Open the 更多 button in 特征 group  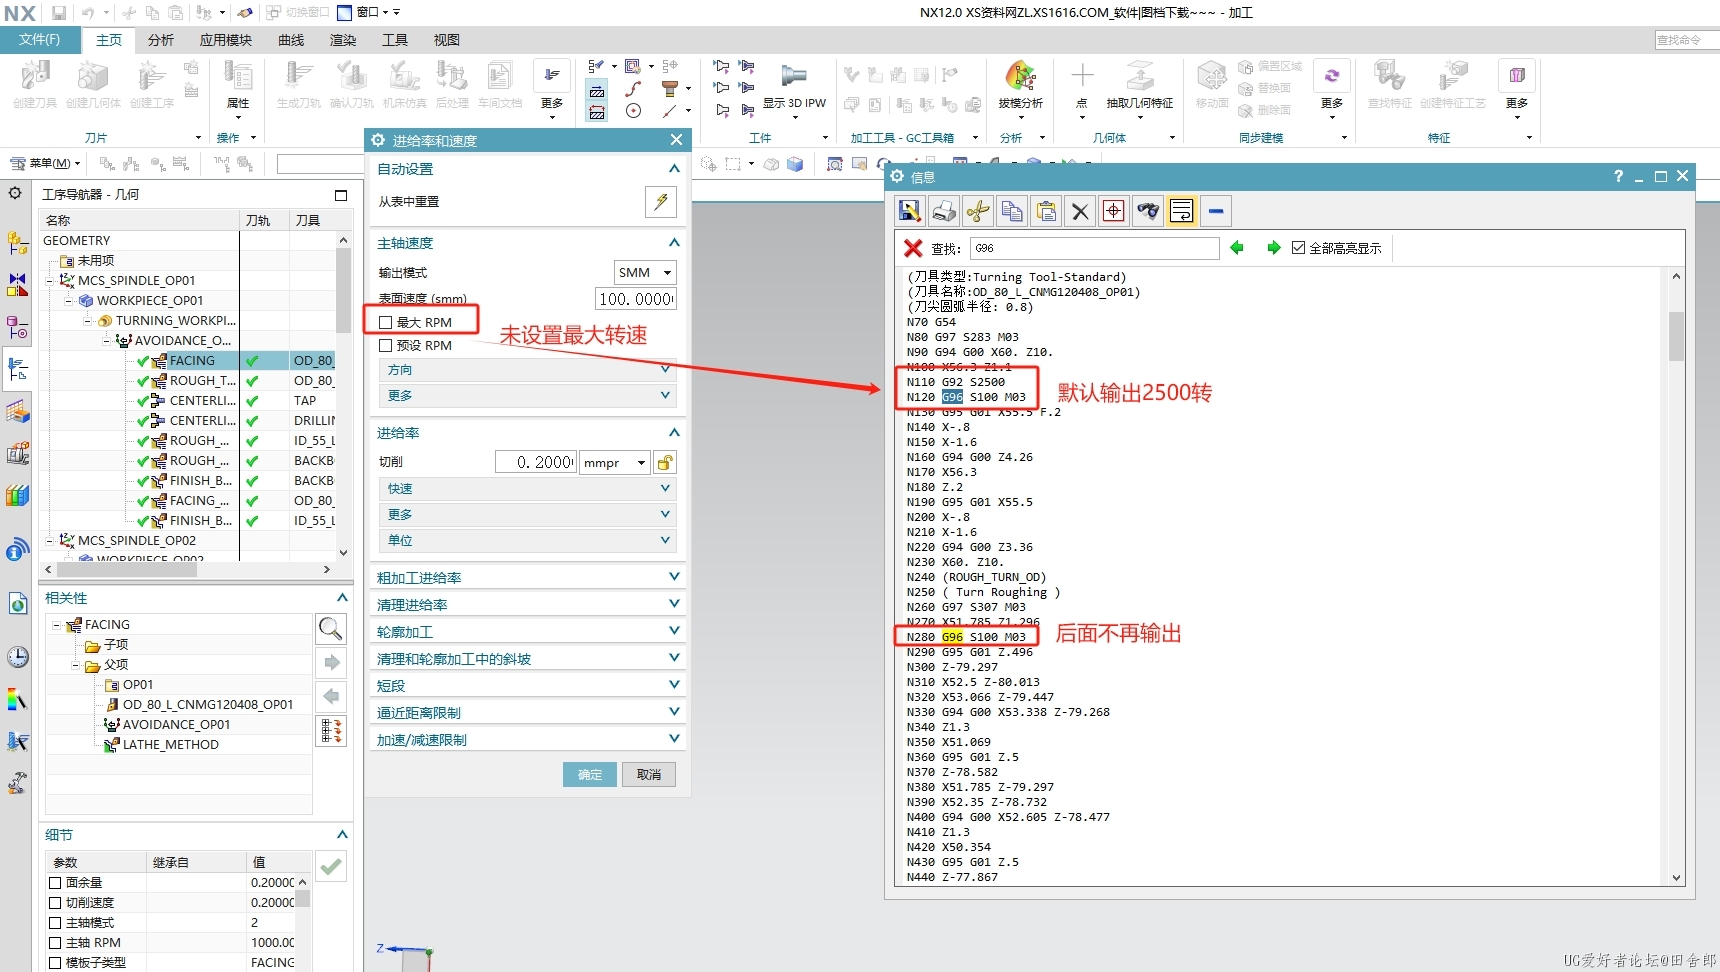[x=1518, y=88]
